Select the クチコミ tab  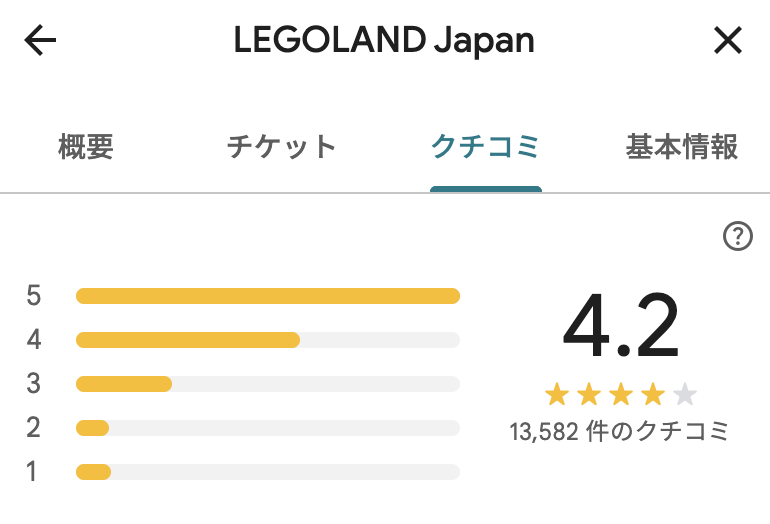pos(485,148)
